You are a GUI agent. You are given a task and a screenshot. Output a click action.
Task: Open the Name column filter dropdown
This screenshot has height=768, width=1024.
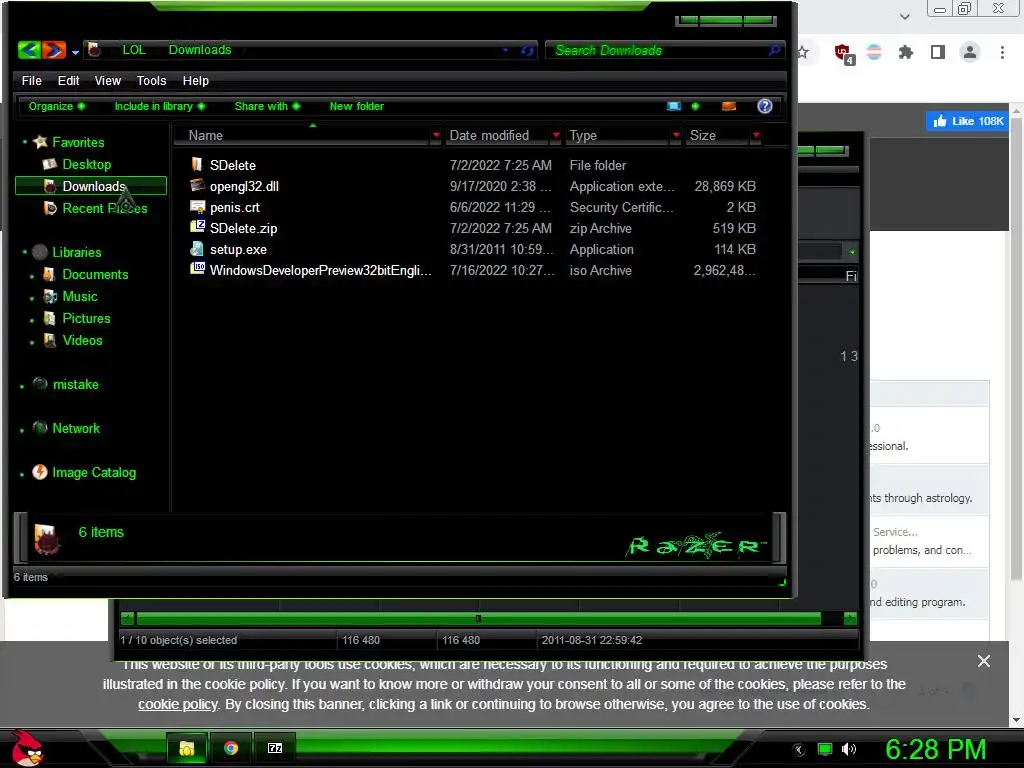pyautogui.click(x=436, y=135)
